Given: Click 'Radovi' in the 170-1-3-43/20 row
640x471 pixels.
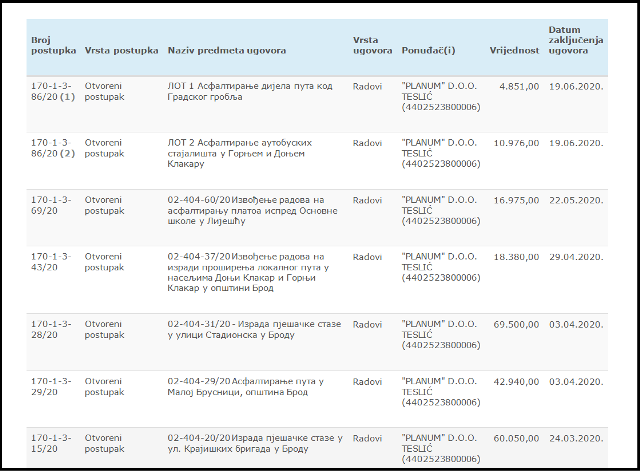Looking at the screenshot, I should click(x=367, y=257).
